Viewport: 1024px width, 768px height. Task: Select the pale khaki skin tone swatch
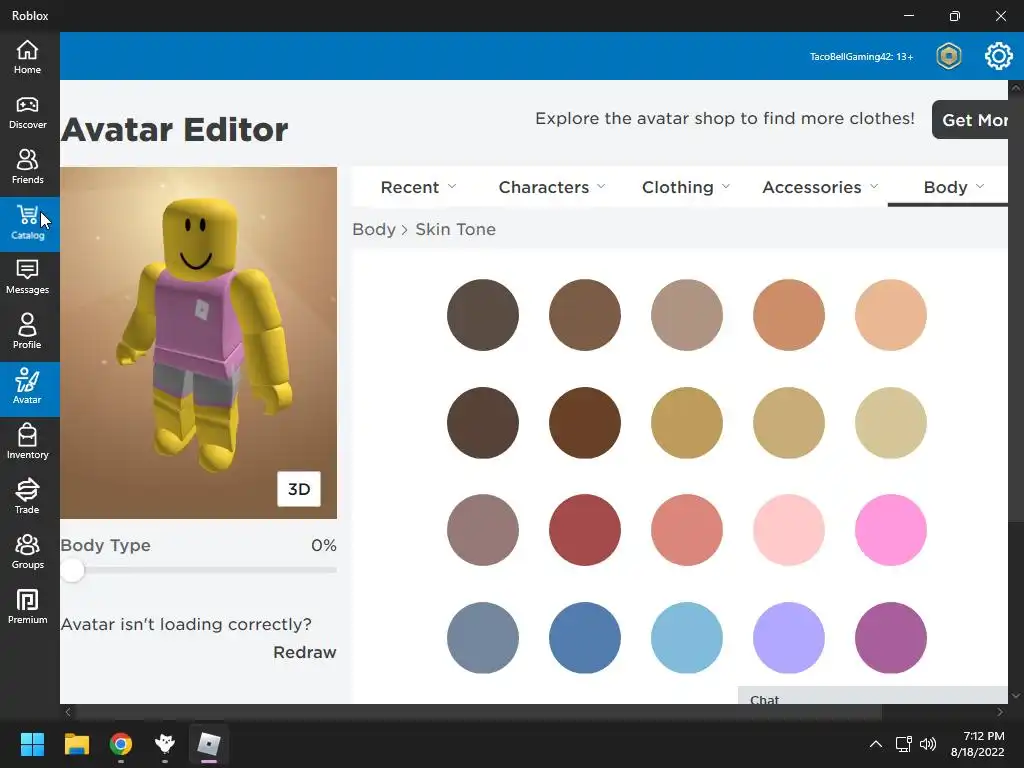pyautogui.click(x=890, y=423)
